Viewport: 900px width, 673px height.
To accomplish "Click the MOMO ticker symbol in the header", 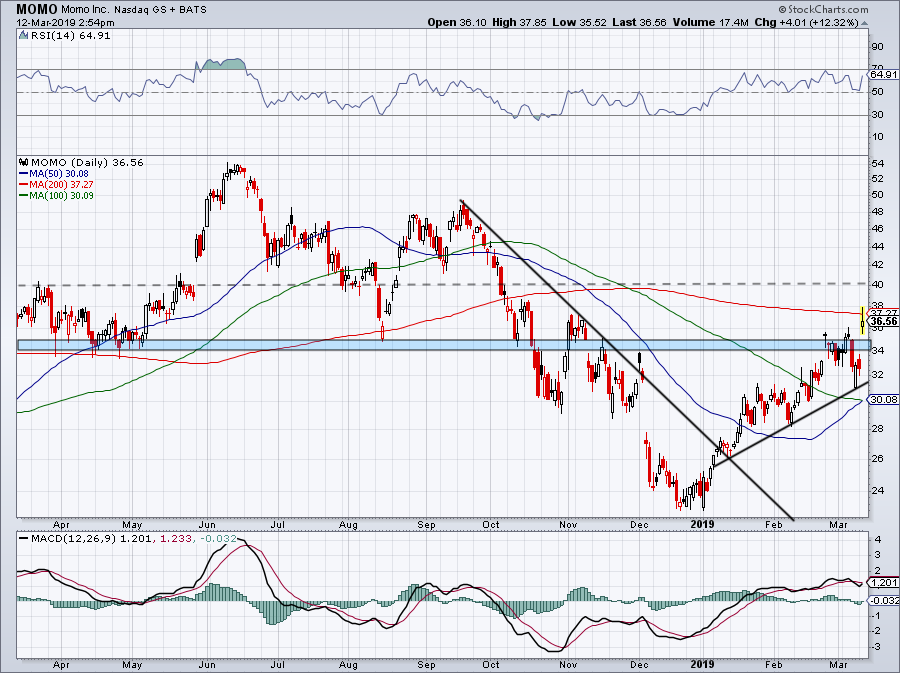I will point(37,9).
